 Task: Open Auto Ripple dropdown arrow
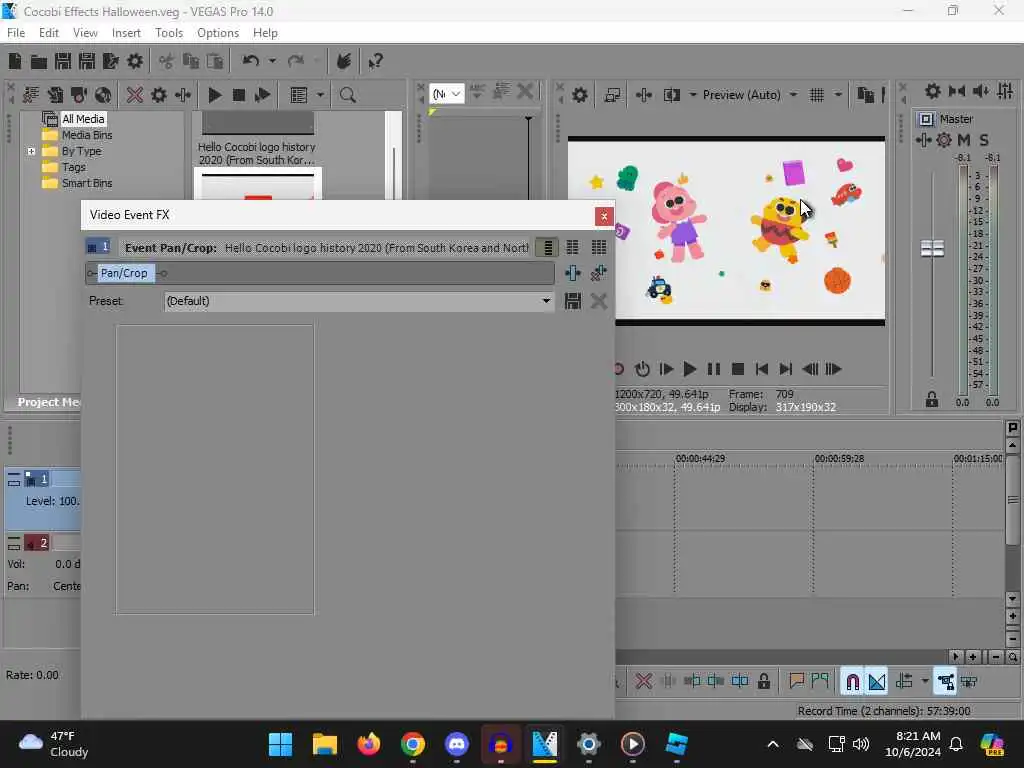(x=925, y=681)
